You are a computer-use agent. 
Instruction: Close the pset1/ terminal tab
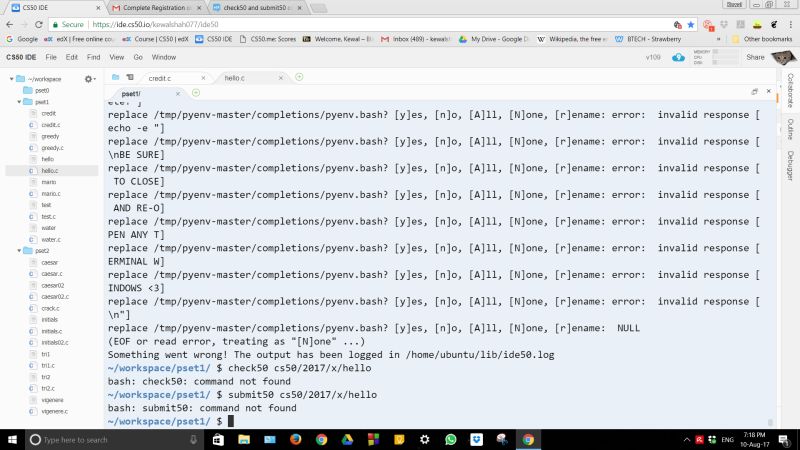[178, 94]
